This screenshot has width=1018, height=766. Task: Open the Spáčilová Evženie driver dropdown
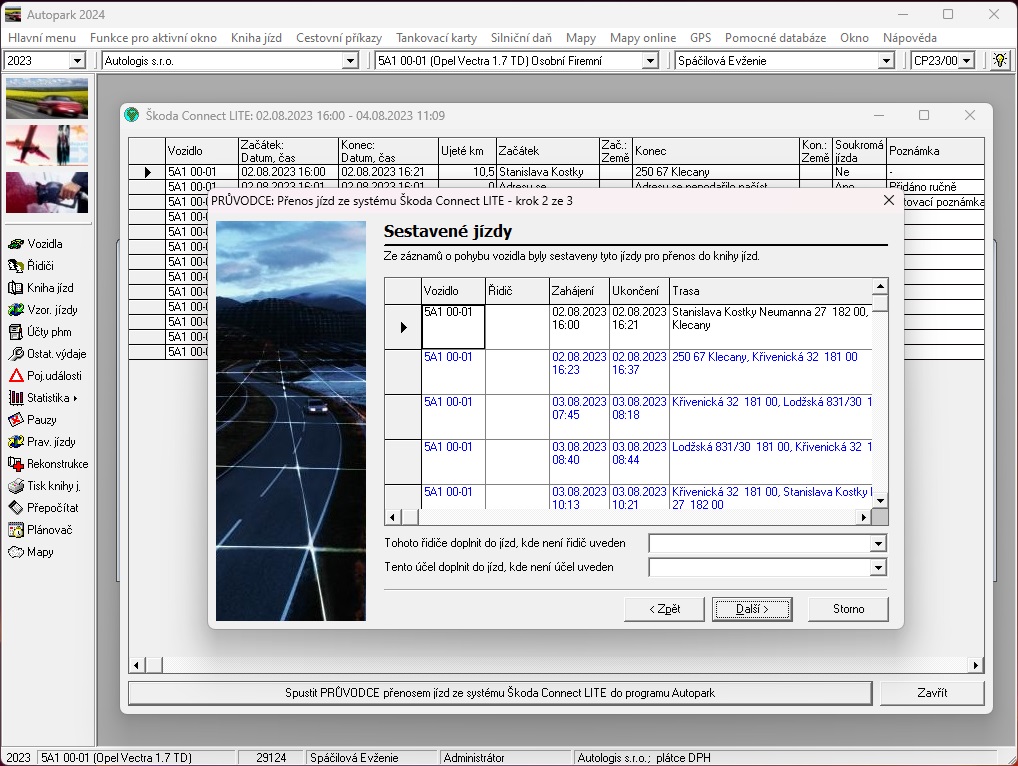[x=886, y=61]
